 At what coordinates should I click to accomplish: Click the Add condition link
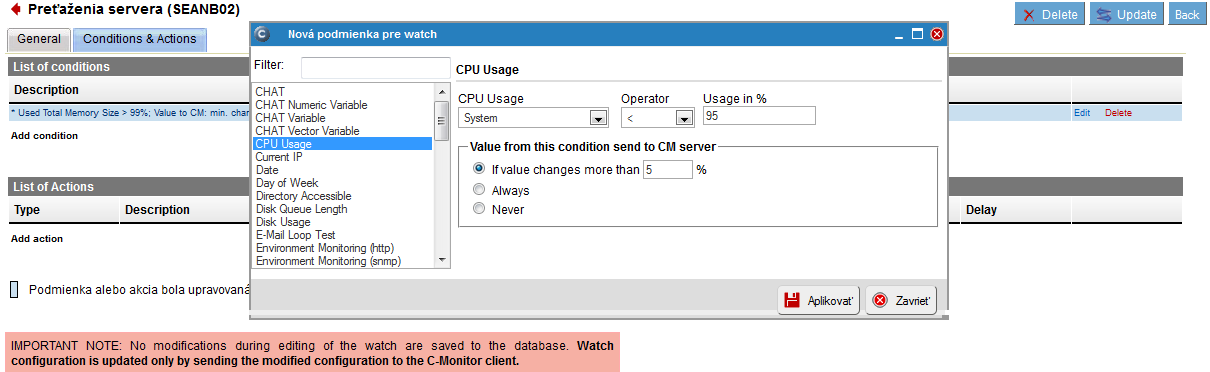[44, 136]
